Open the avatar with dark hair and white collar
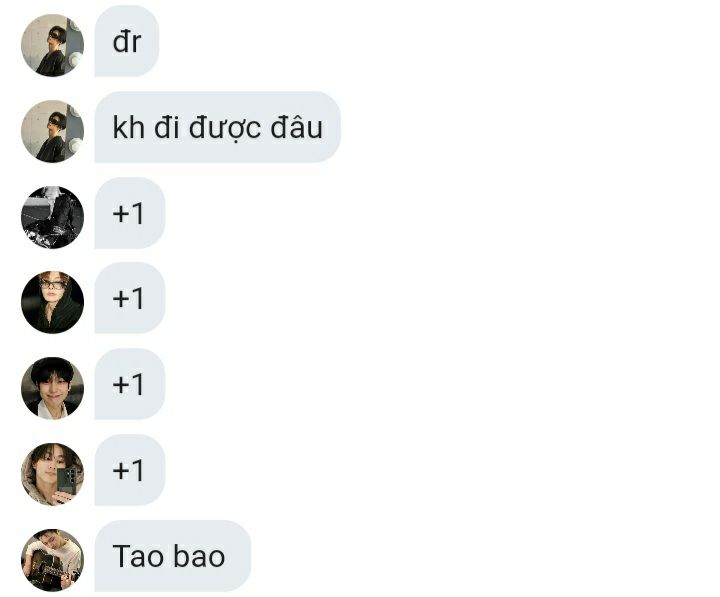Image resolution: width=720 pixels, height=597 pixels. [x=52, y=389]
